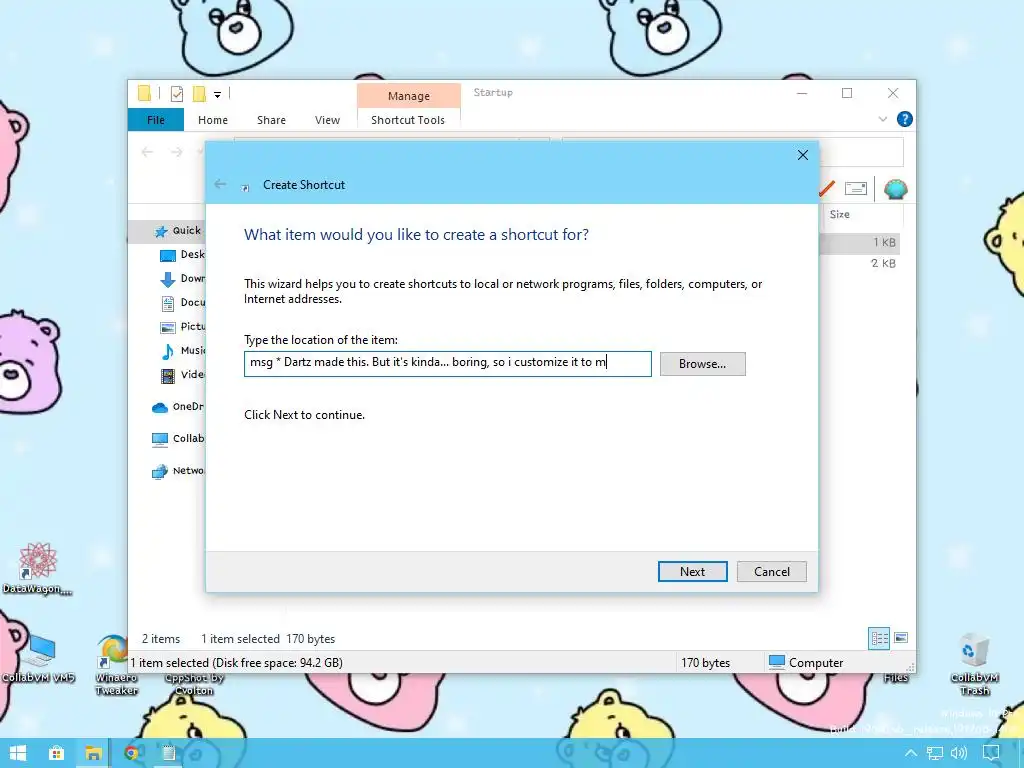
Task: Click the wizard back arrow
Action: [x=221, y=184]
